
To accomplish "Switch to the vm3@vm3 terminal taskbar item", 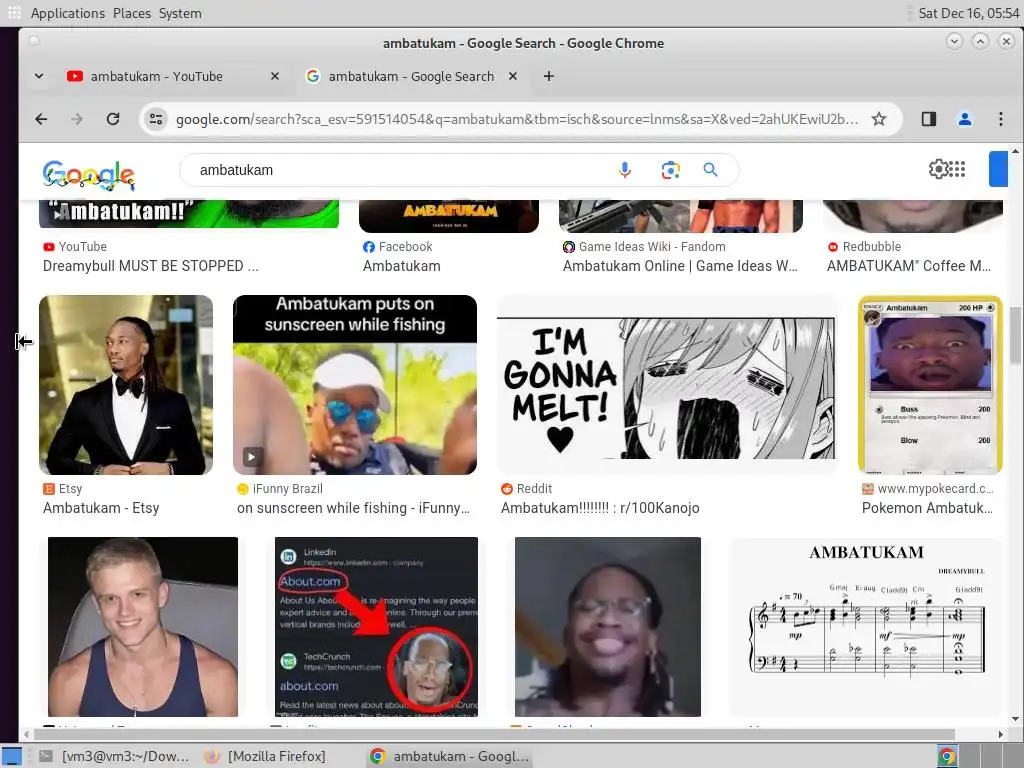I will pos(114,756).
